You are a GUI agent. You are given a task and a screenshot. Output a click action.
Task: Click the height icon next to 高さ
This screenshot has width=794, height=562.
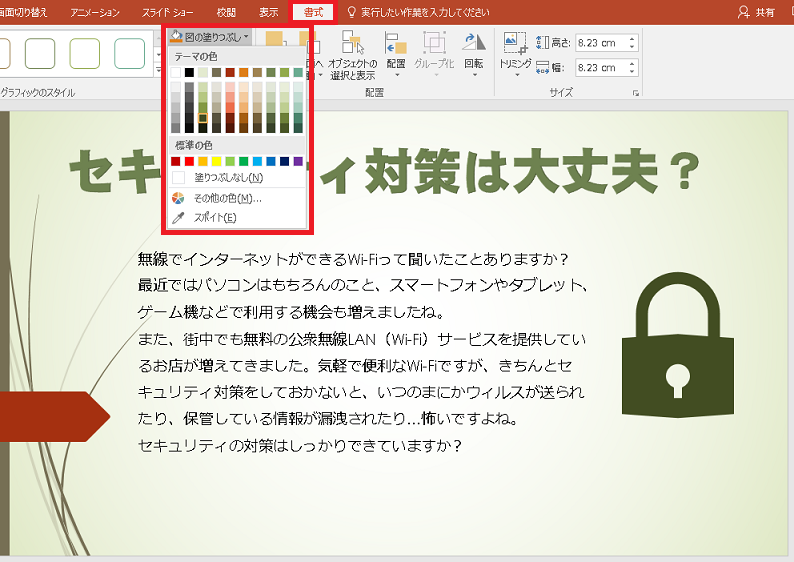(x=542, y=43)
